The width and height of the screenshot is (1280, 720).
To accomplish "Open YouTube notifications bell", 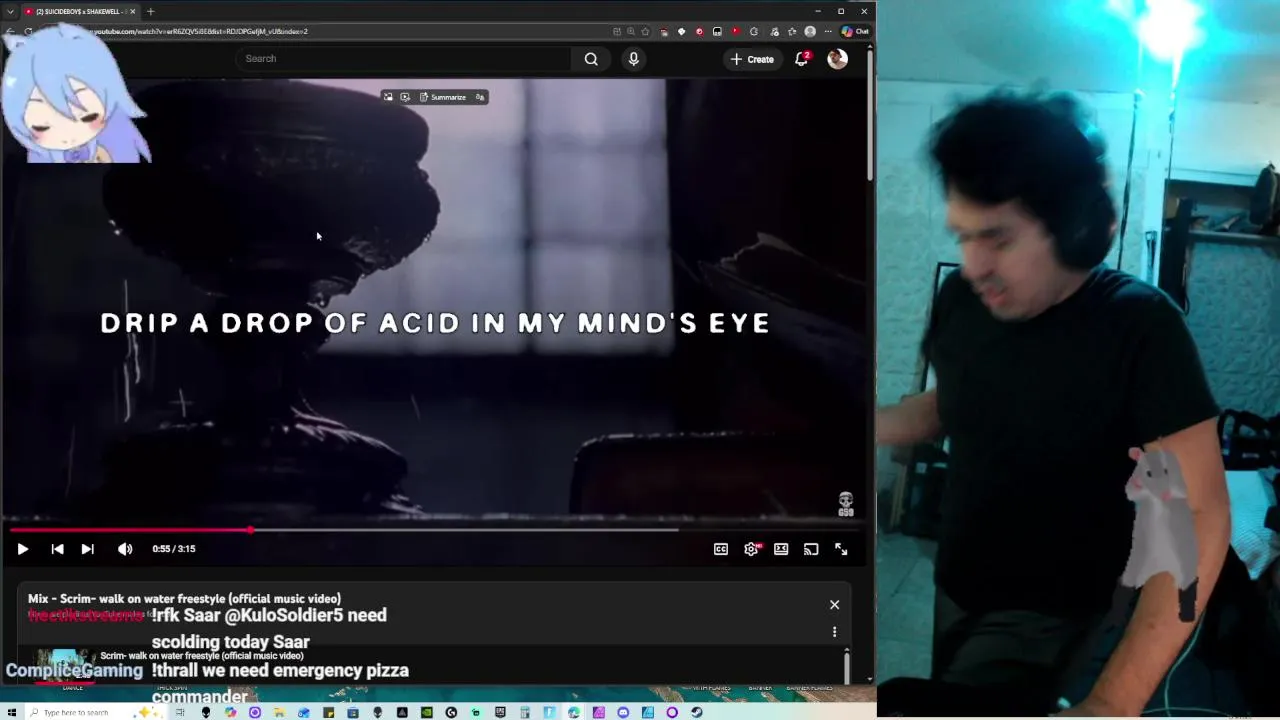I will click(801, 59).
